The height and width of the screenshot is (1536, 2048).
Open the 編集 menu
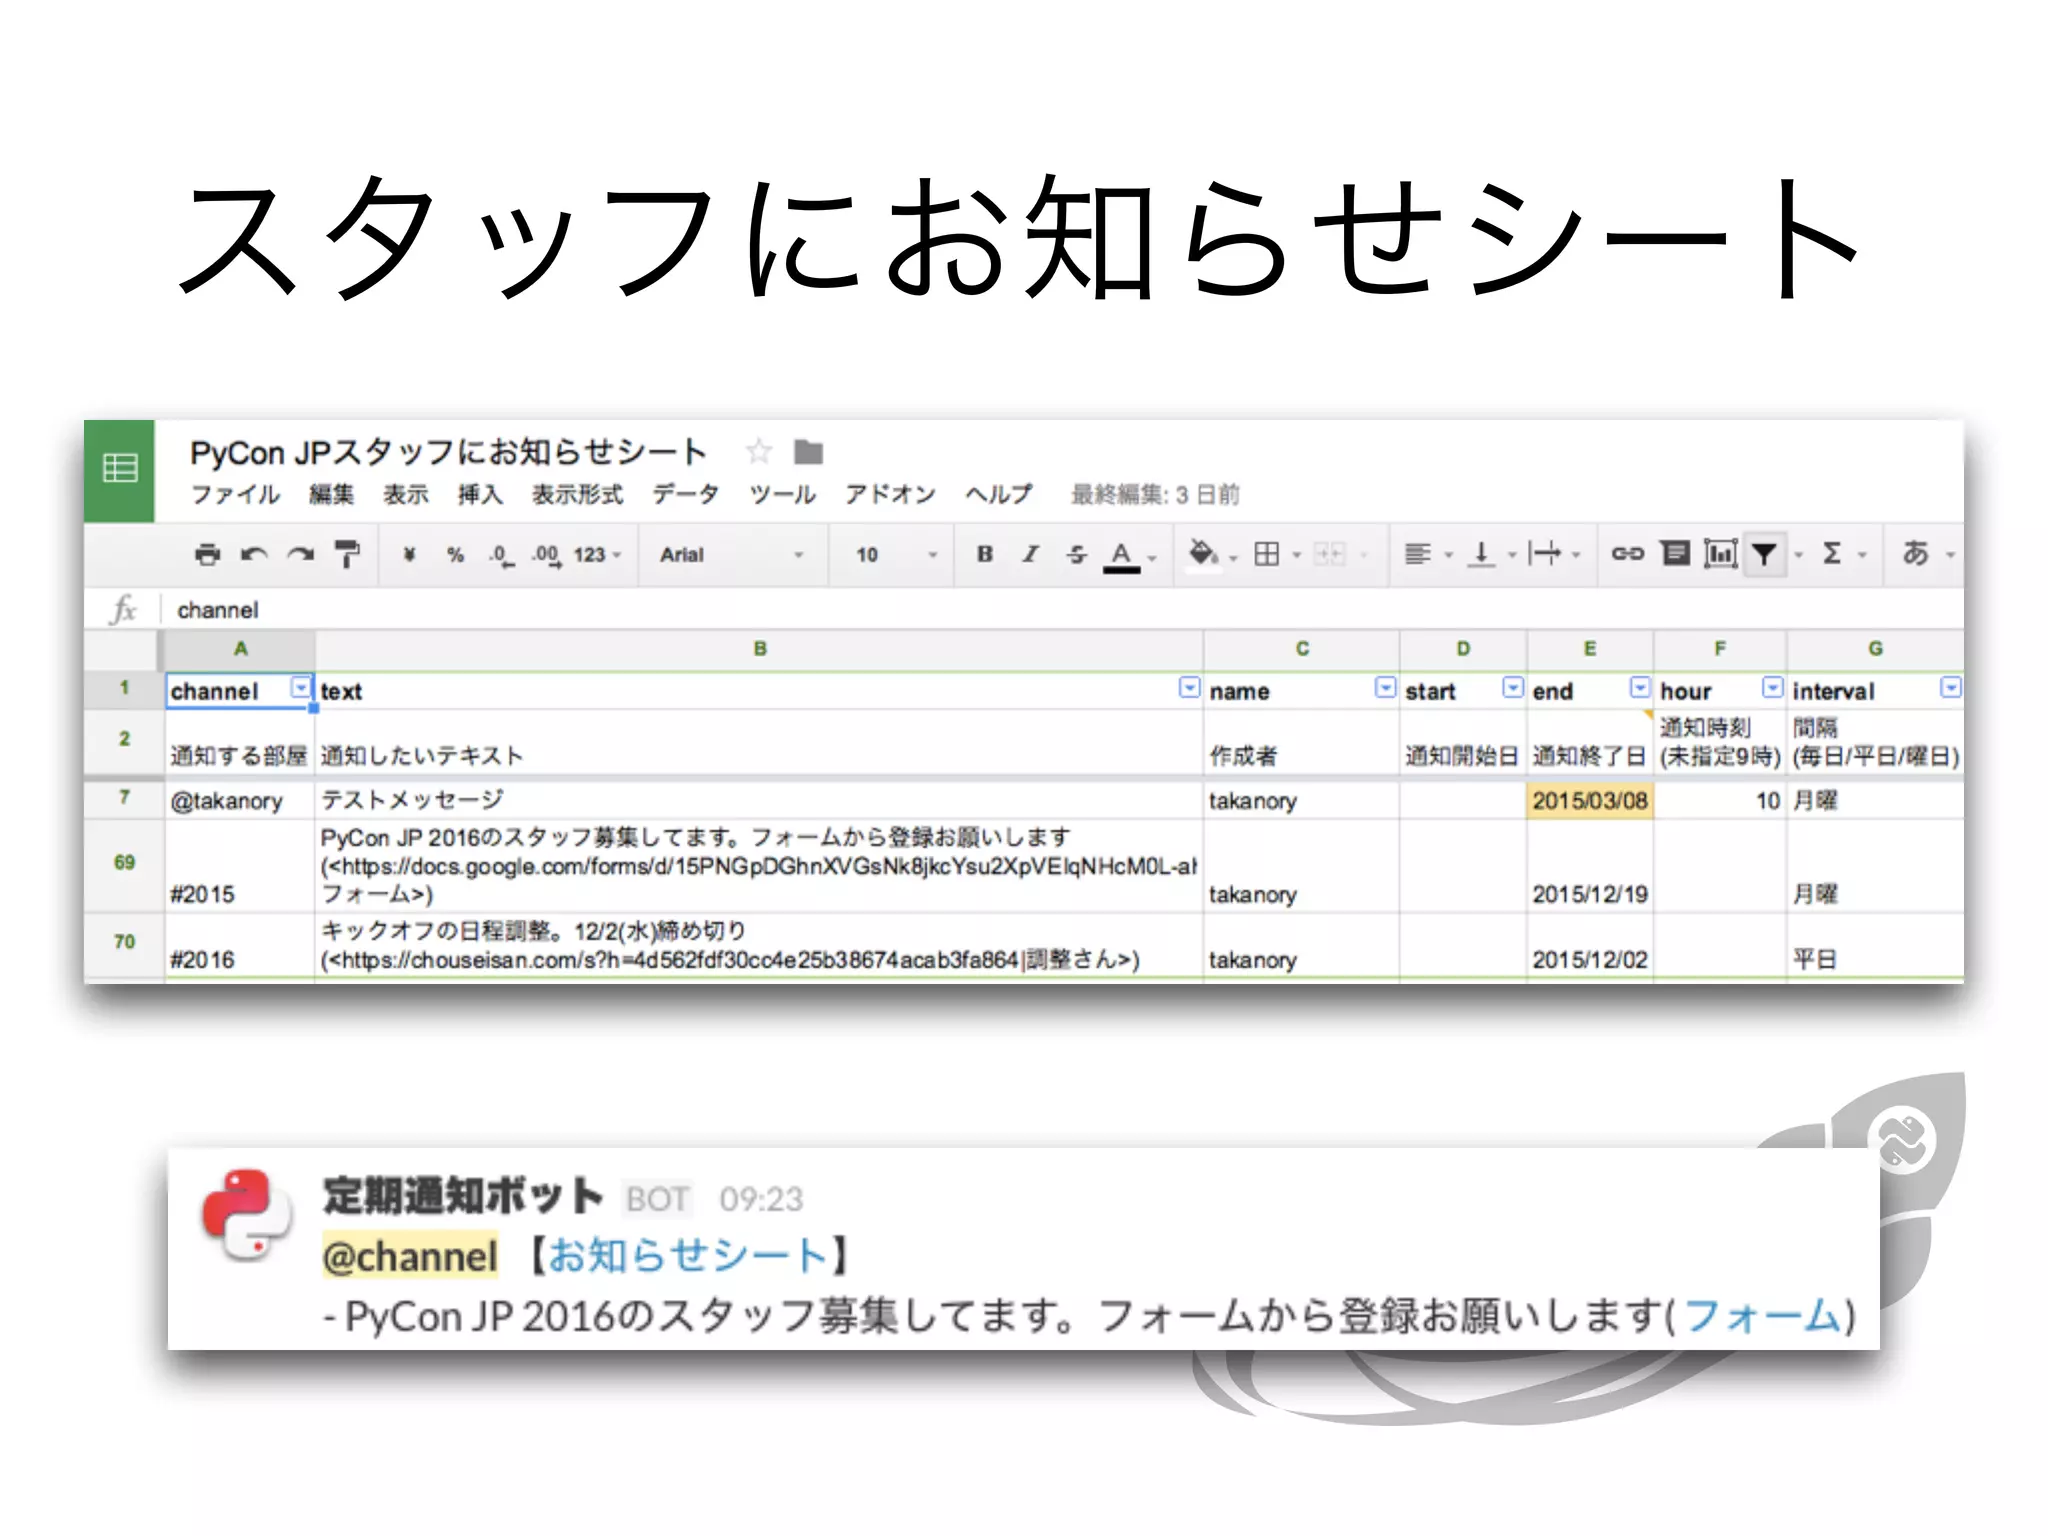coord(331,495)
